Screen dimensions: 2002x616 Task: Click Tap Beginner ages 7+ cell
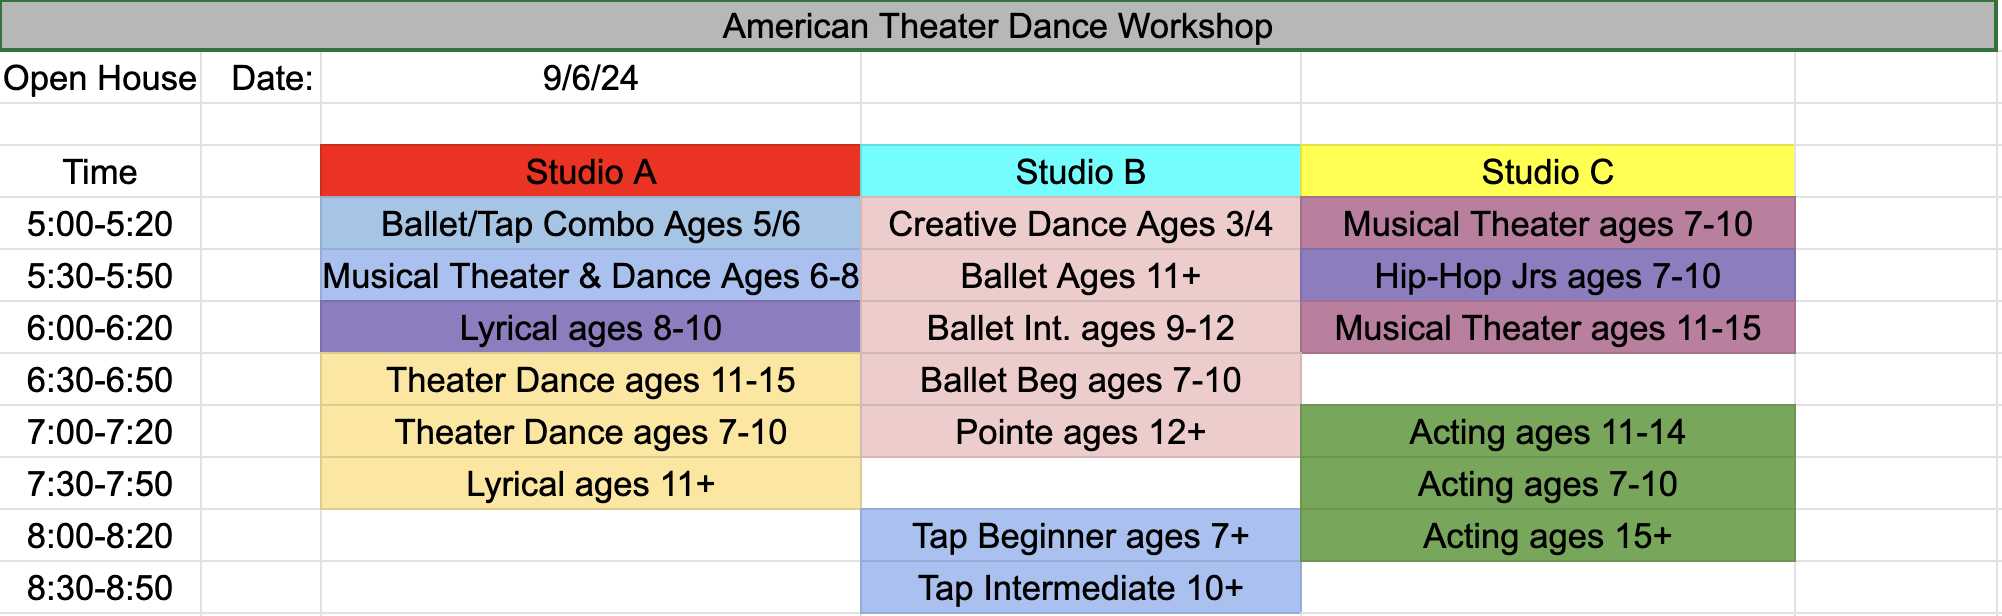(x=1080, y=535)
